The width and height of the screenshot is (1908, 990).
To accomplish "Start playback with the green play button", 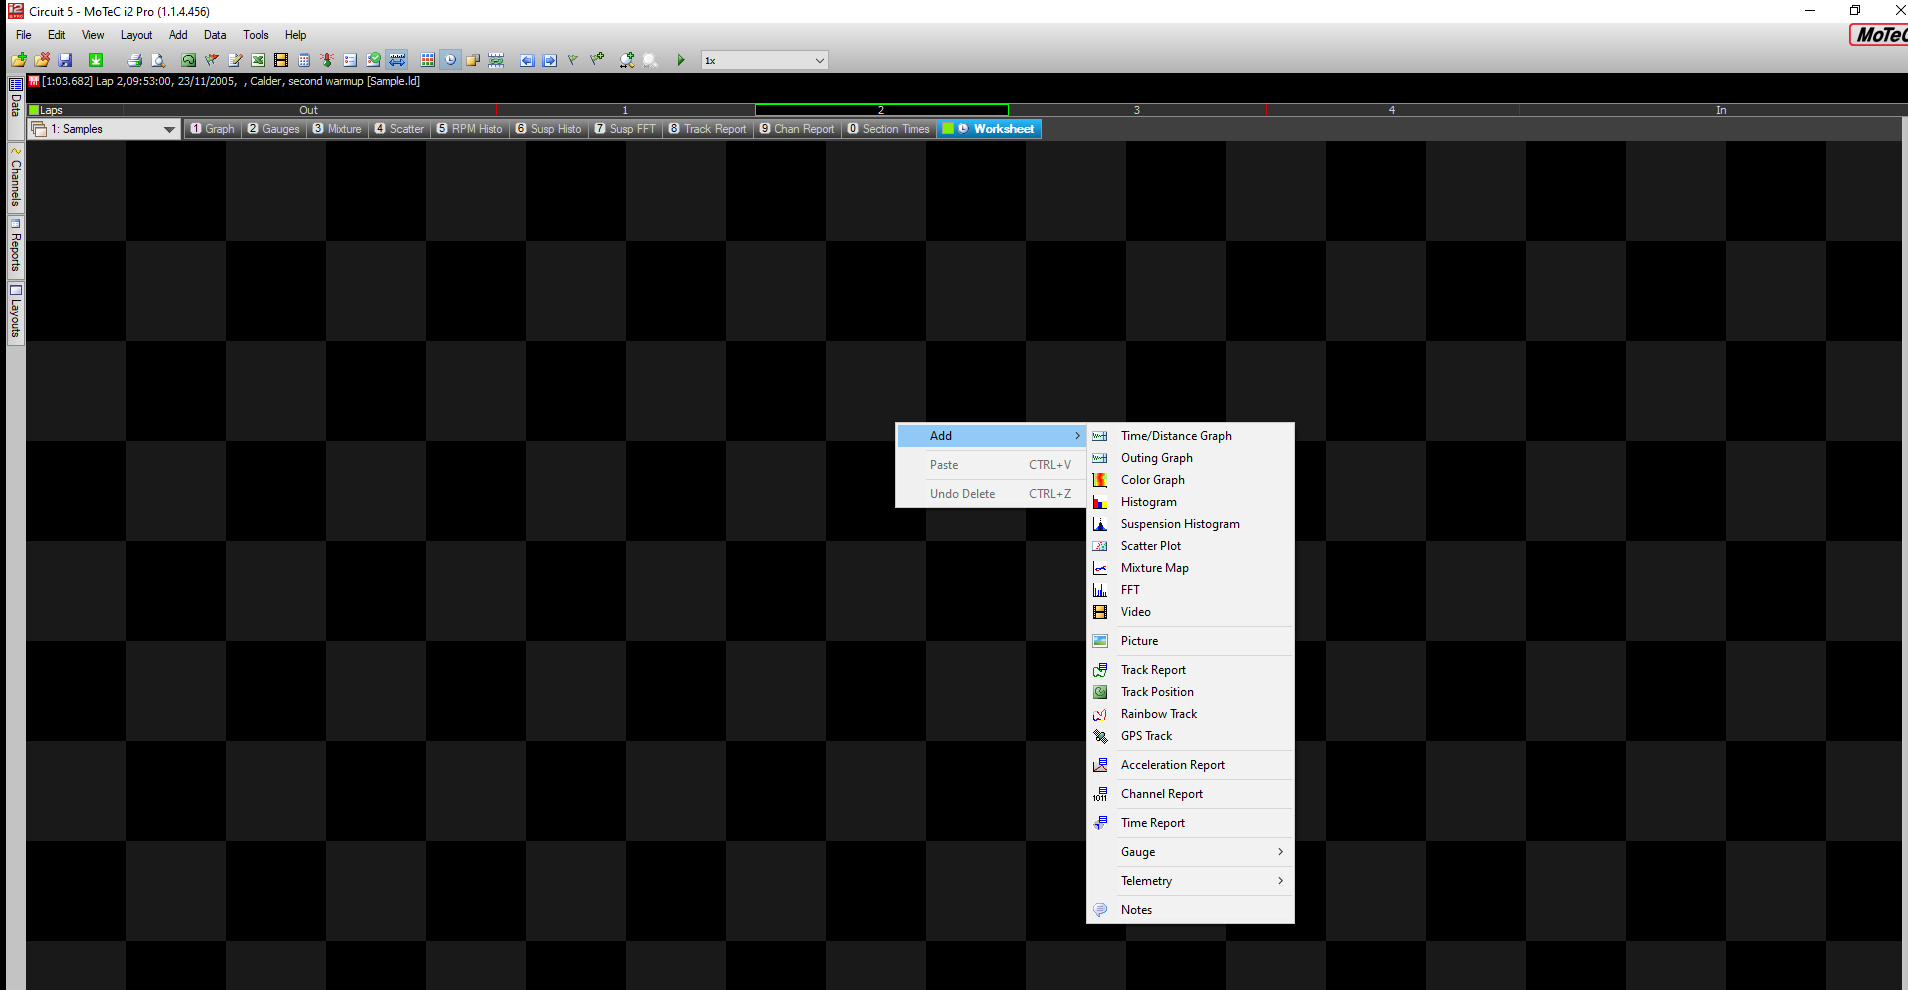I will tap(681, 60).
